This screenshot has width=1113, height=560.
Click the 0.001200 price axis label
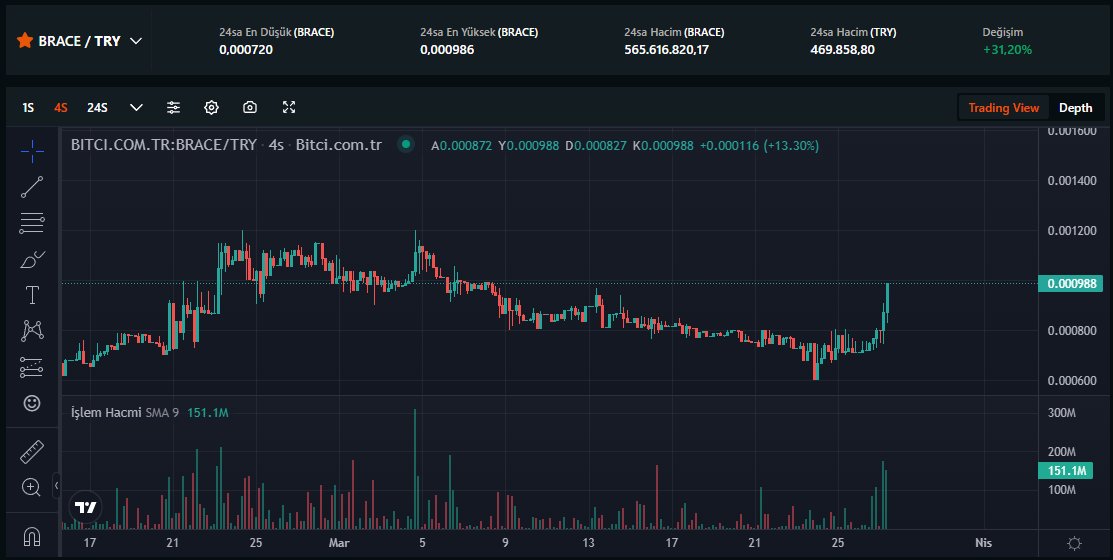point(1072,231)
